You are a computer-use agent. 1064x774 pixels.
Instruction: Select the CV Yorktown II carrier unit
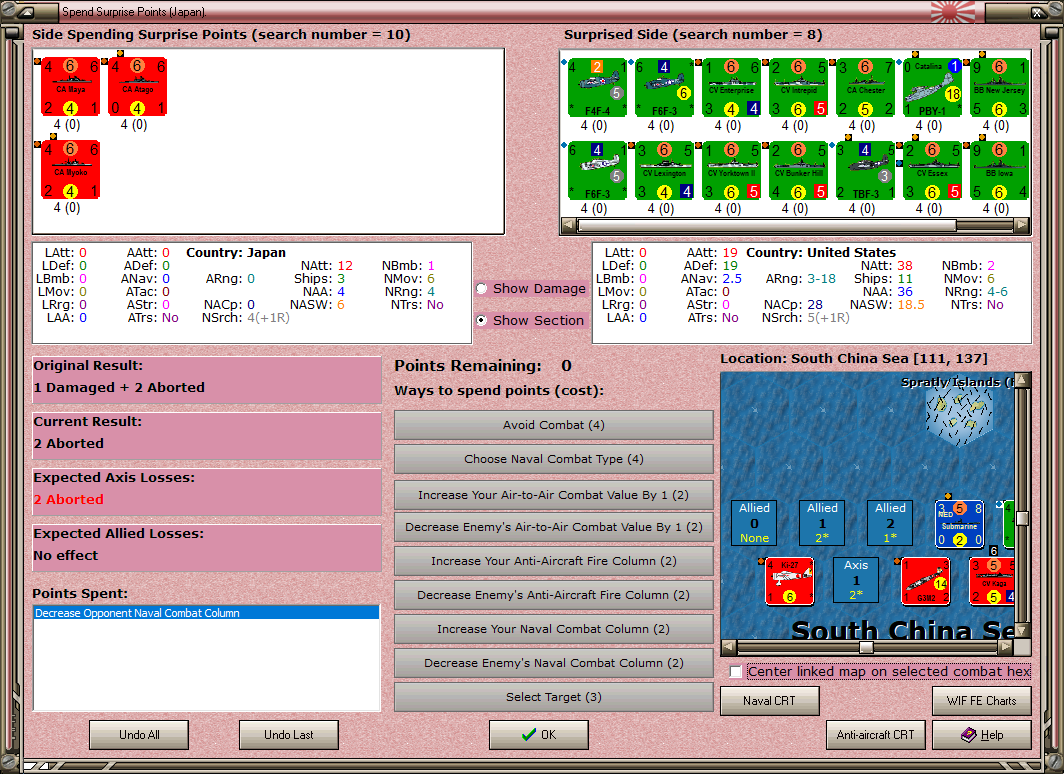point(732,171)
